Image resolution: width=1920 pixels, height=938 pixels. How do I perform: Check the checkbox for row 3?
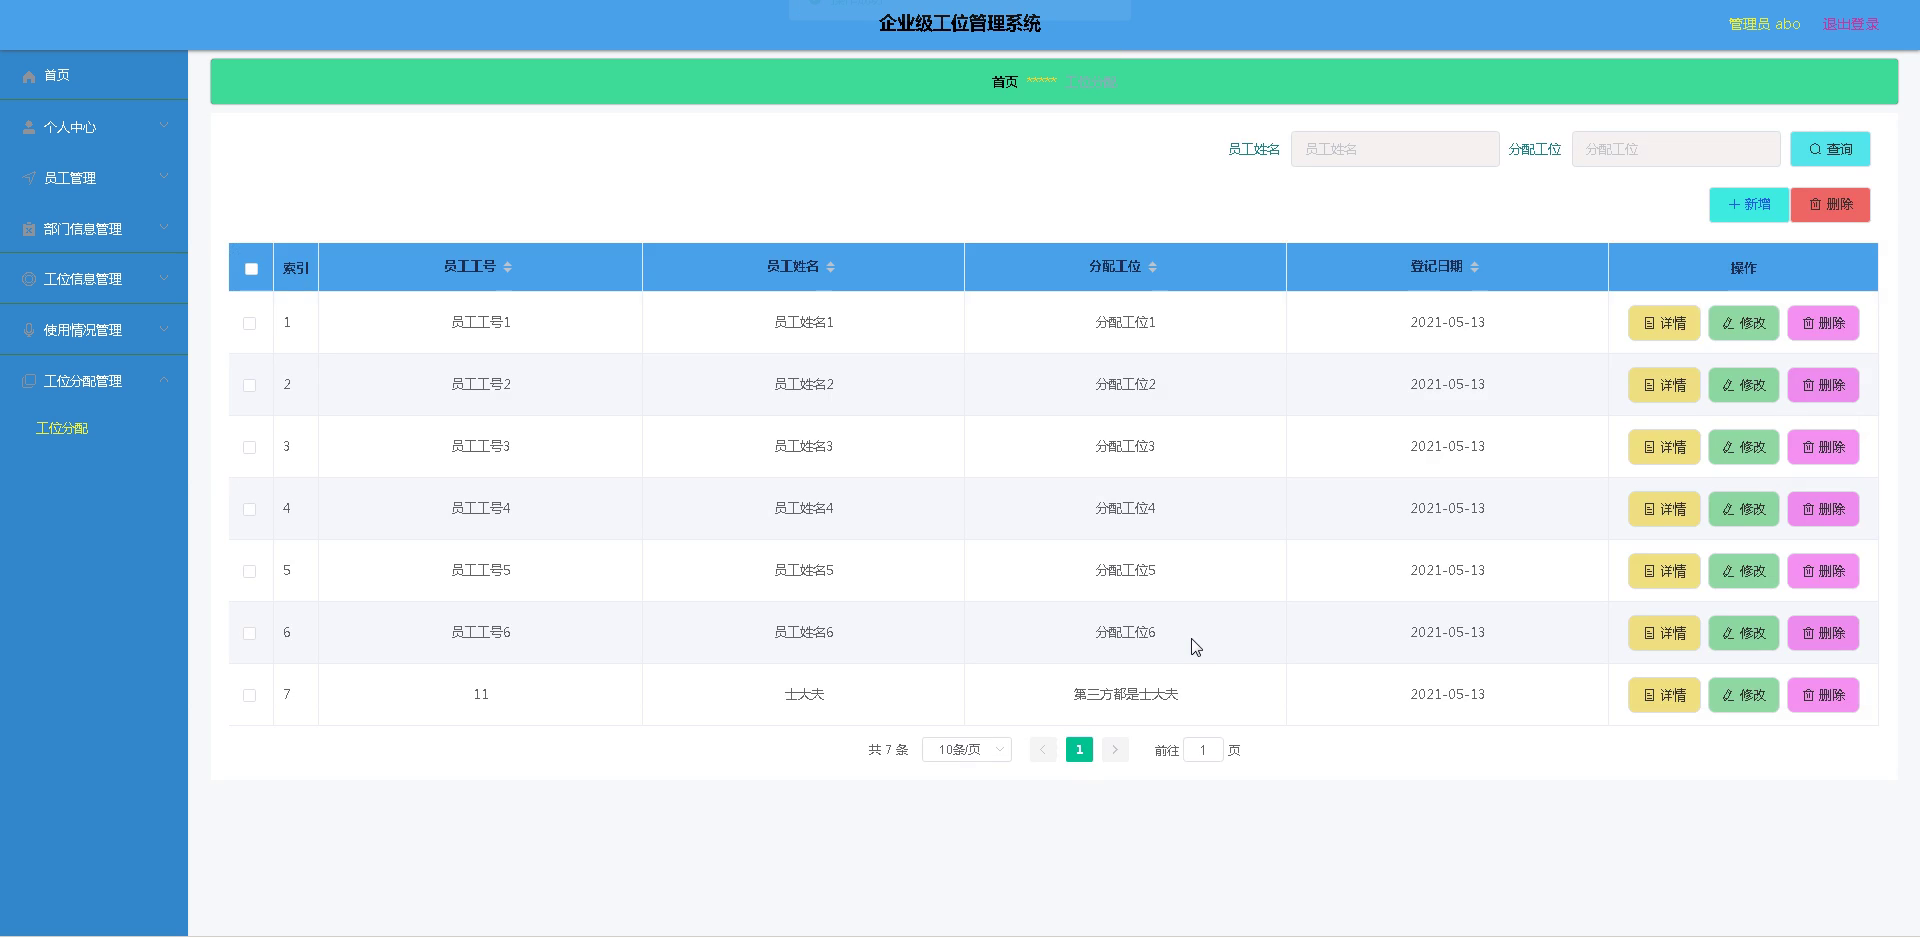pyautogui.click(x=249, y=448)
